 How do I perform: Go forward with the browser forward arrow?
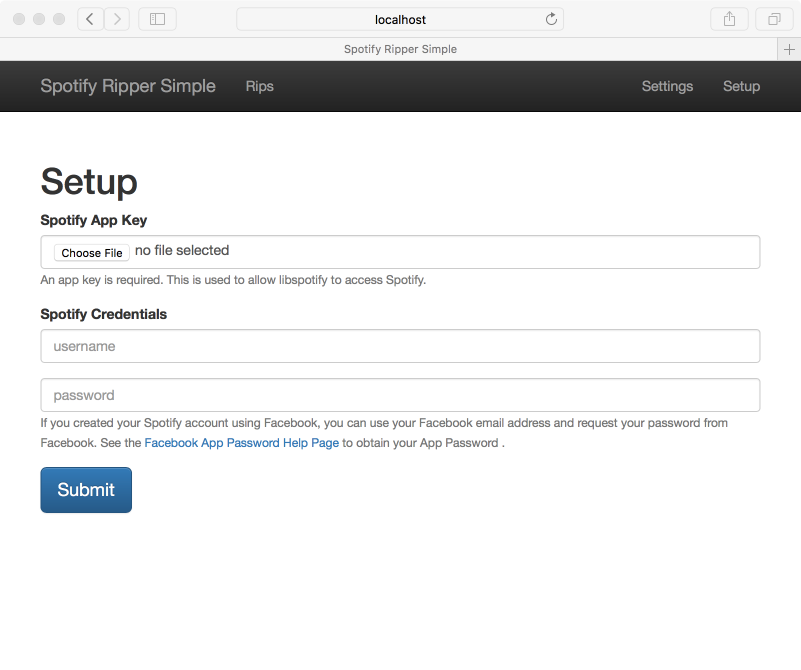(x=117, y=19)
